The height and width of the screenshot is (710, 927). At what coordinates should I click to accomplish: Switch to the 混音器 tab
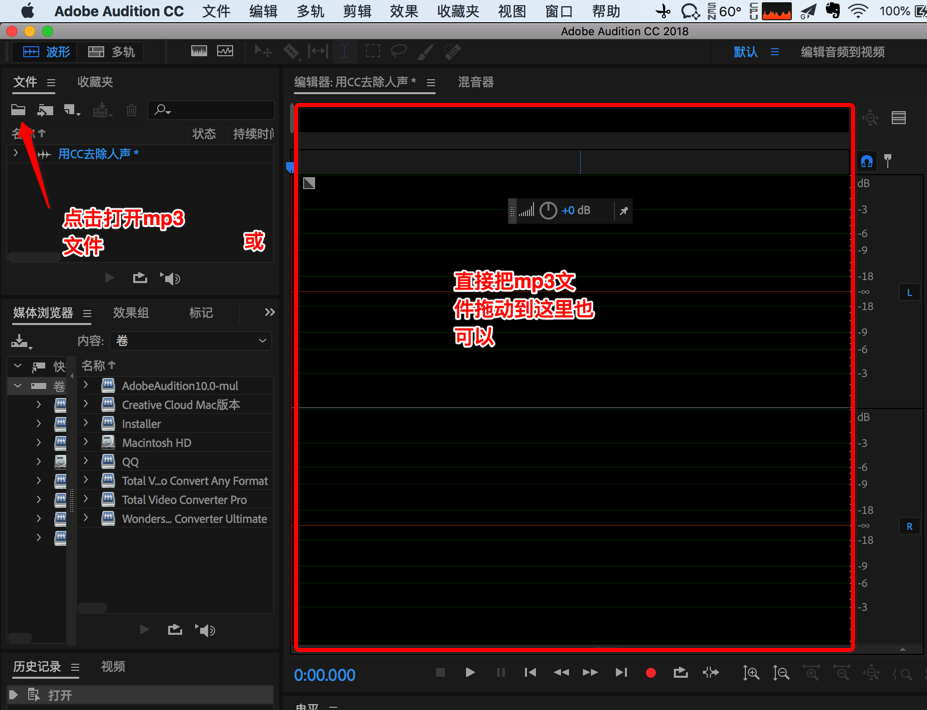pos(475,82)
